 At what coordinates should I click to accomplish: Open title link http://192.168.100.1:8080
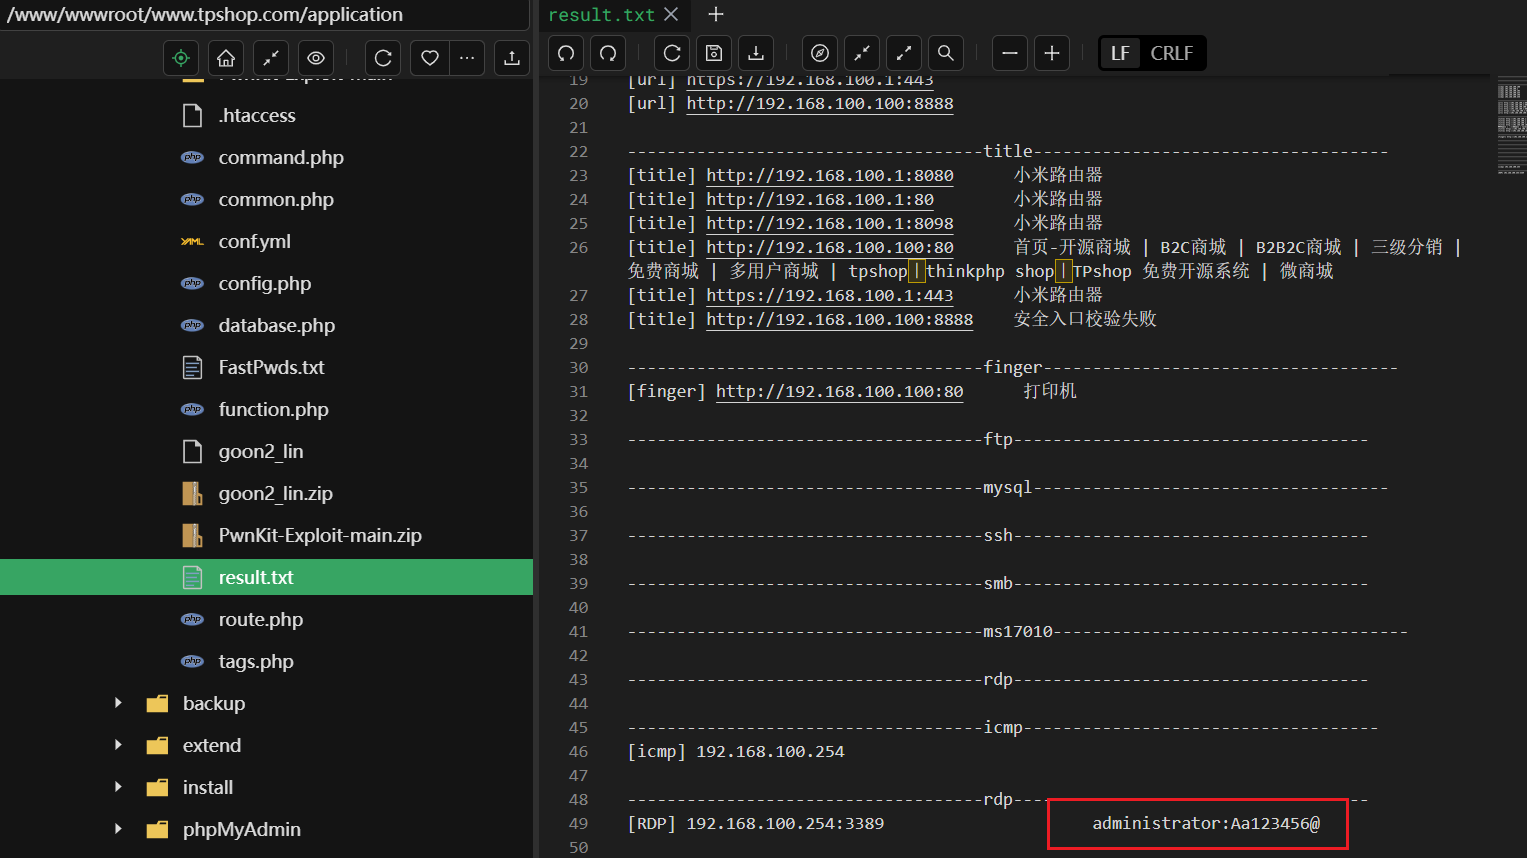830,176
